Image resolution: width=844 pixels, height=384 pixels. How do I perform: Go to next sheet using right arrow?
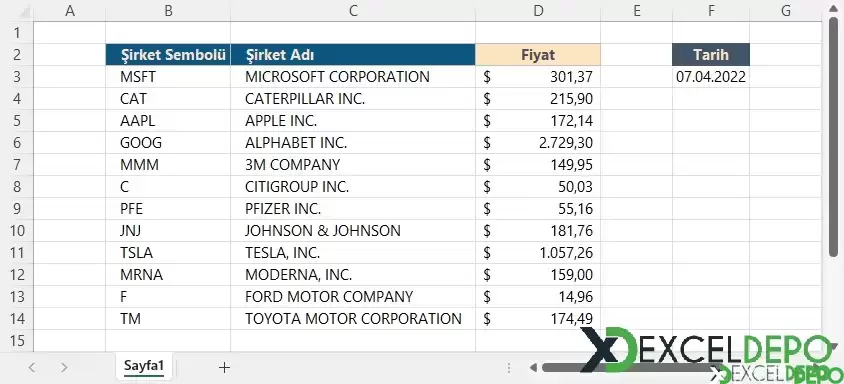(64, 367)
